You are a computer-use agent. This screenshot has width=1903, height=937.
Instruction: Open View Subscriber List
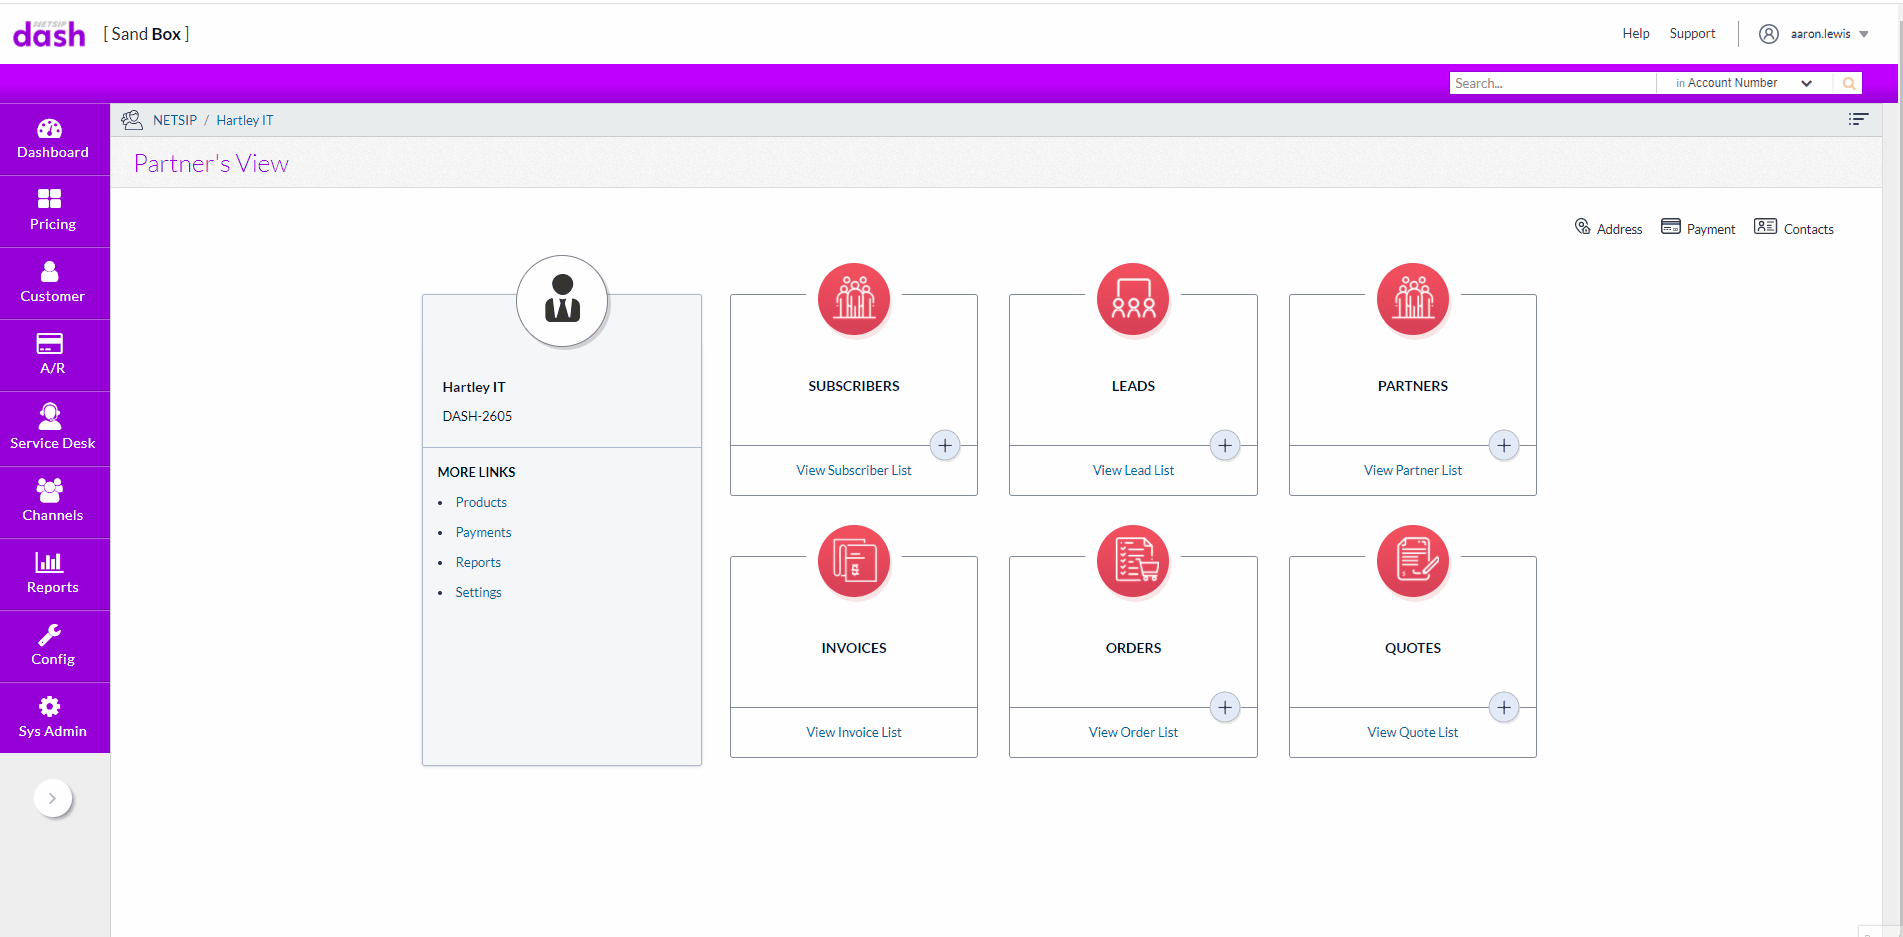click(x=854, y=470)
